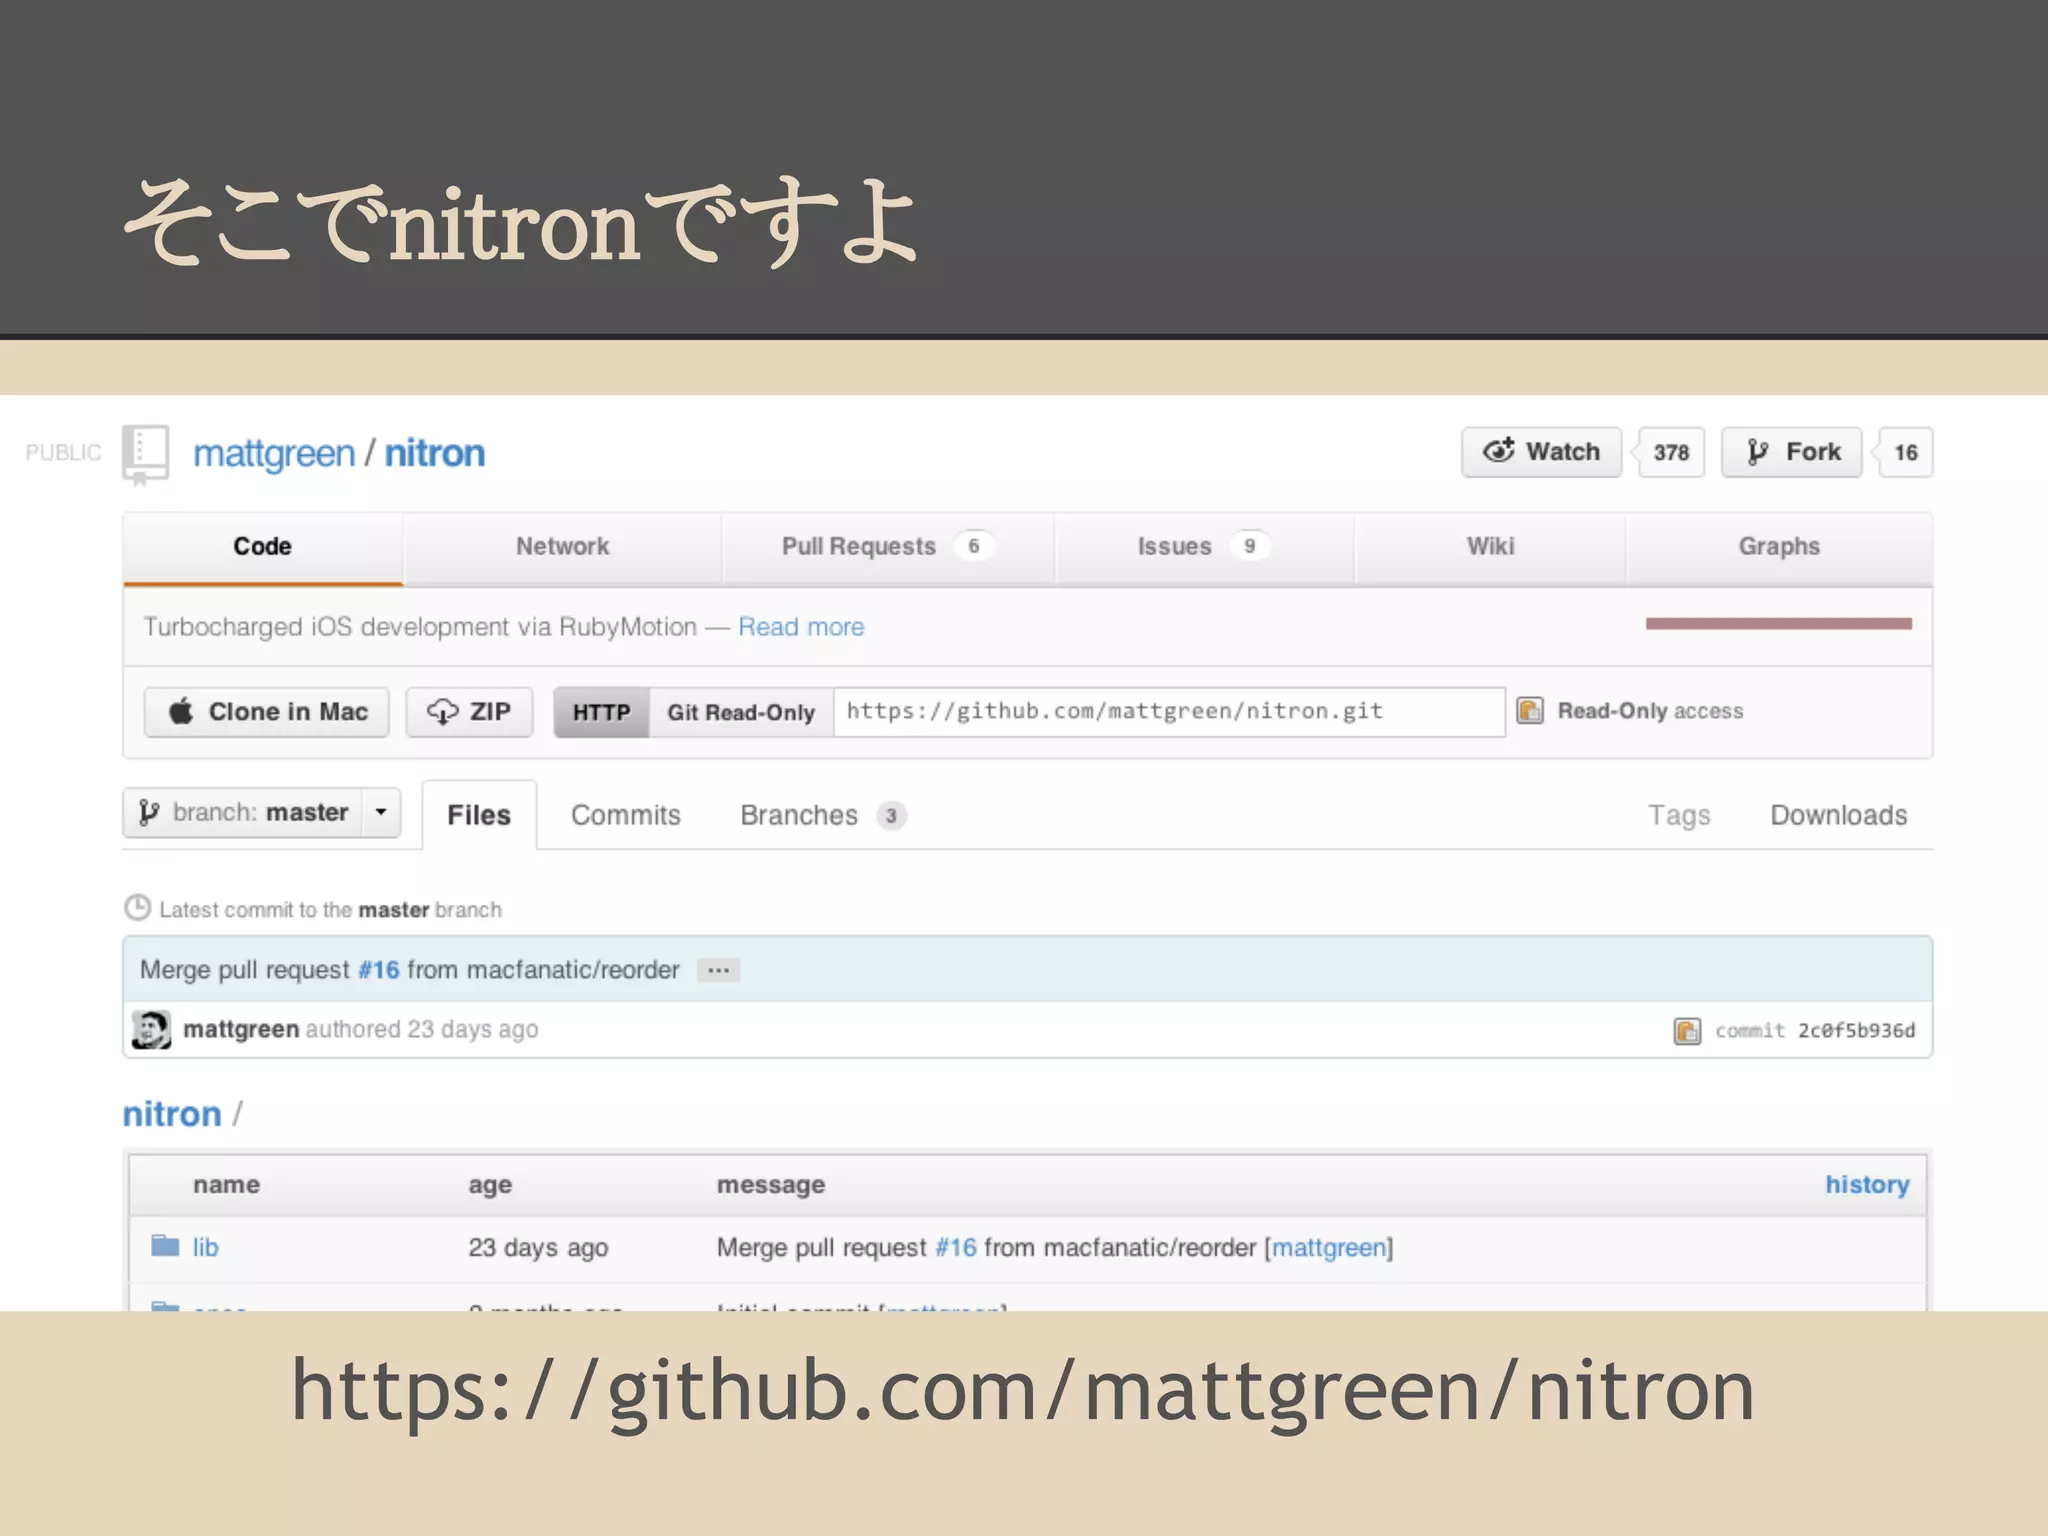The width and height of the screenshot is (2048, 1536).
Task: Click the Watch button
Action: (x=1541, y=452)
